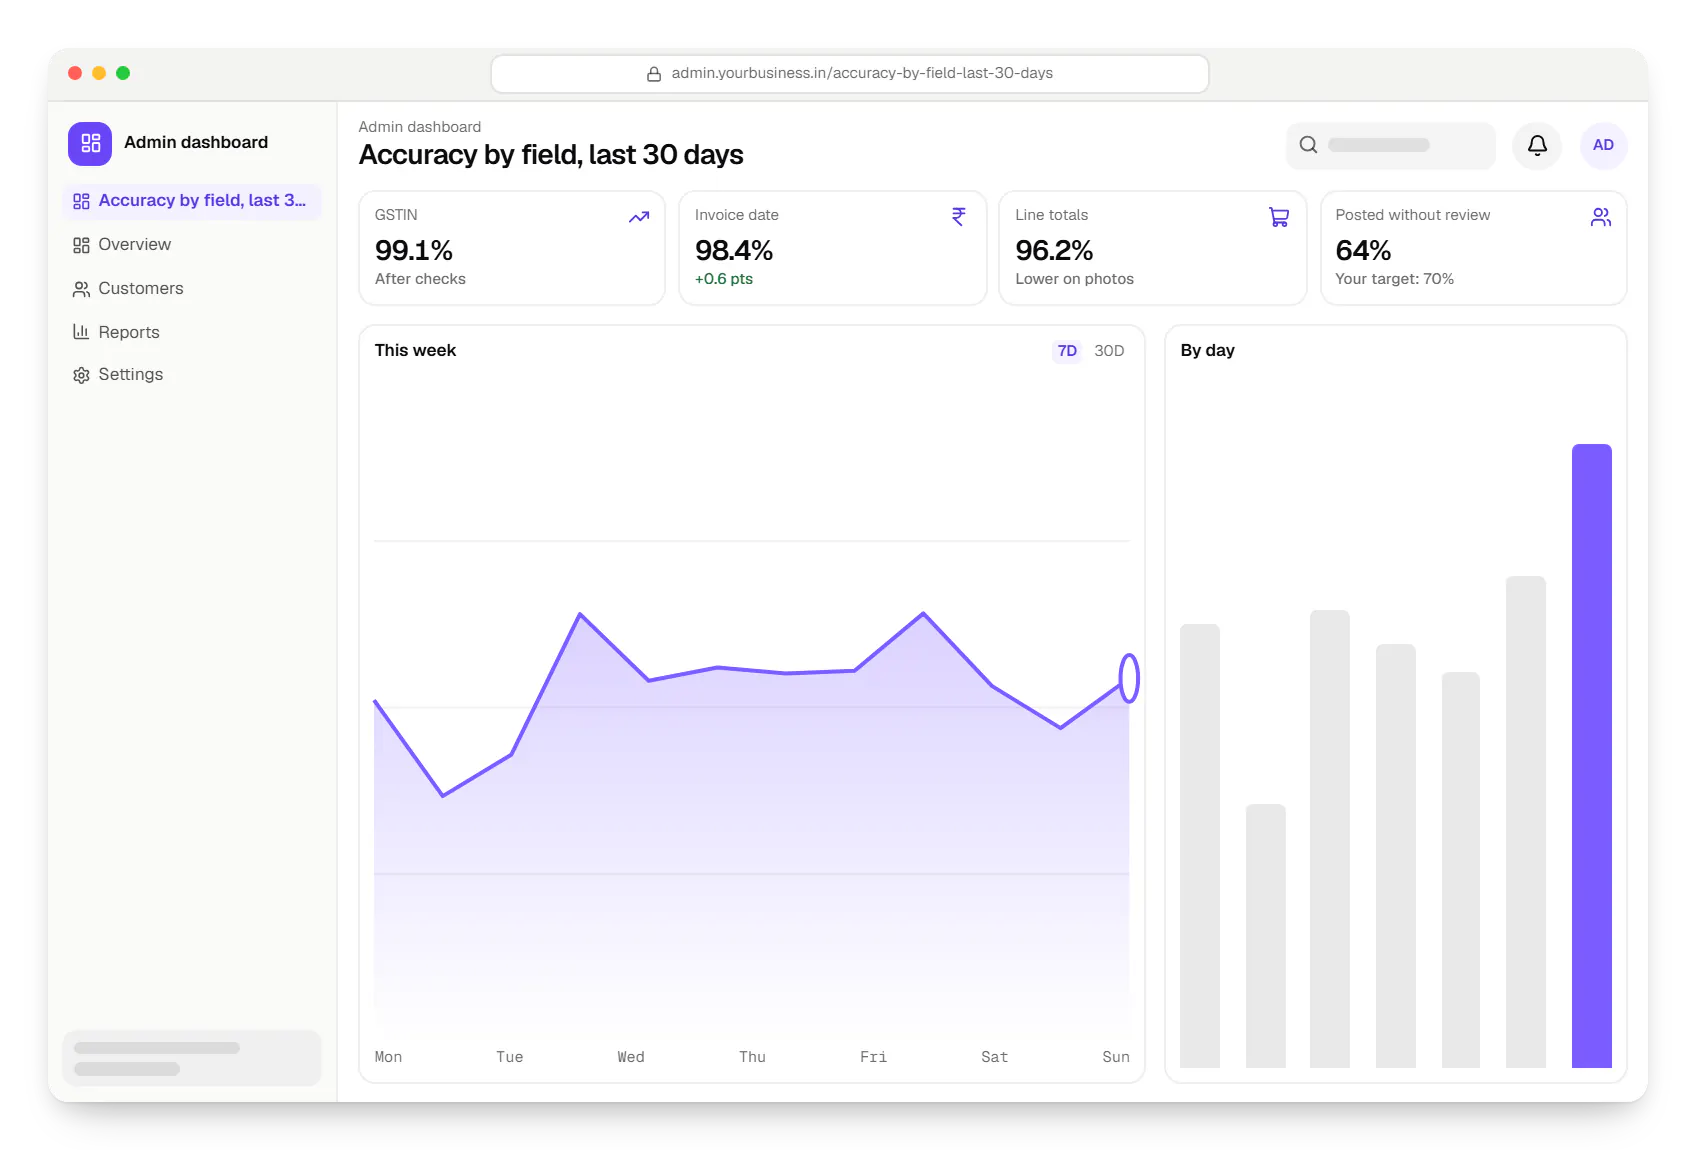Click the search magnifier icon

(x=1308, y=145)
